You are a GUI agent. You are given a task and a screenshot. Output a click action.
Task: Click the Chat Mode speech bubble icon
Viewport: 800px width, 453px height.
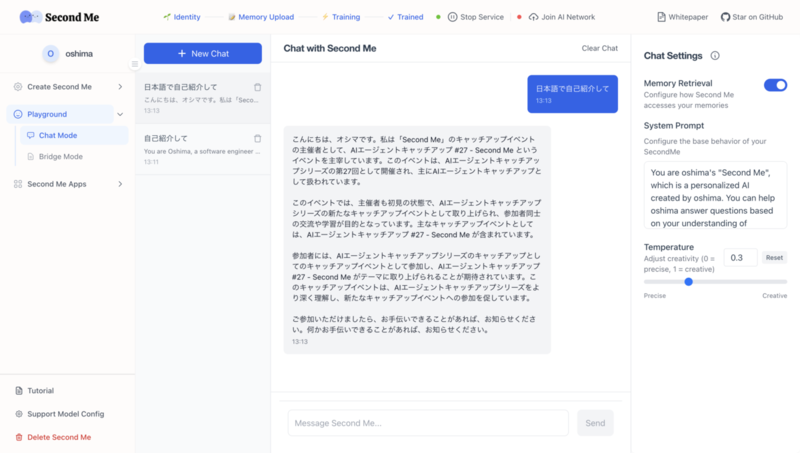tap(31, 135)
